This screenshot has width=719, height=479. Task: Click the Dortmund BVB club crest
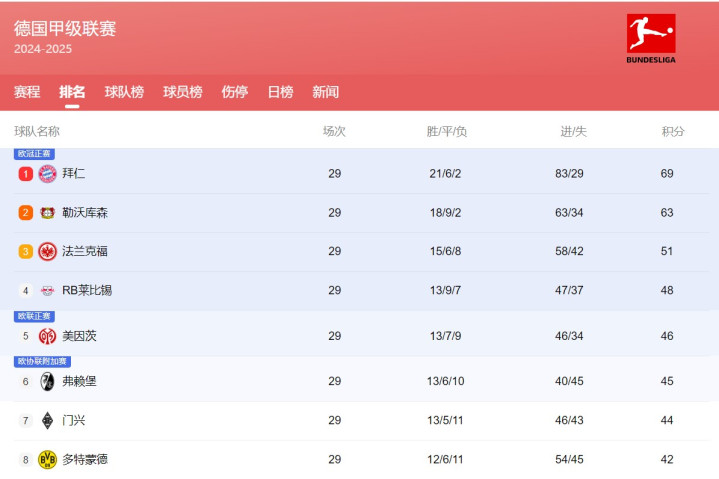point(47,459)
